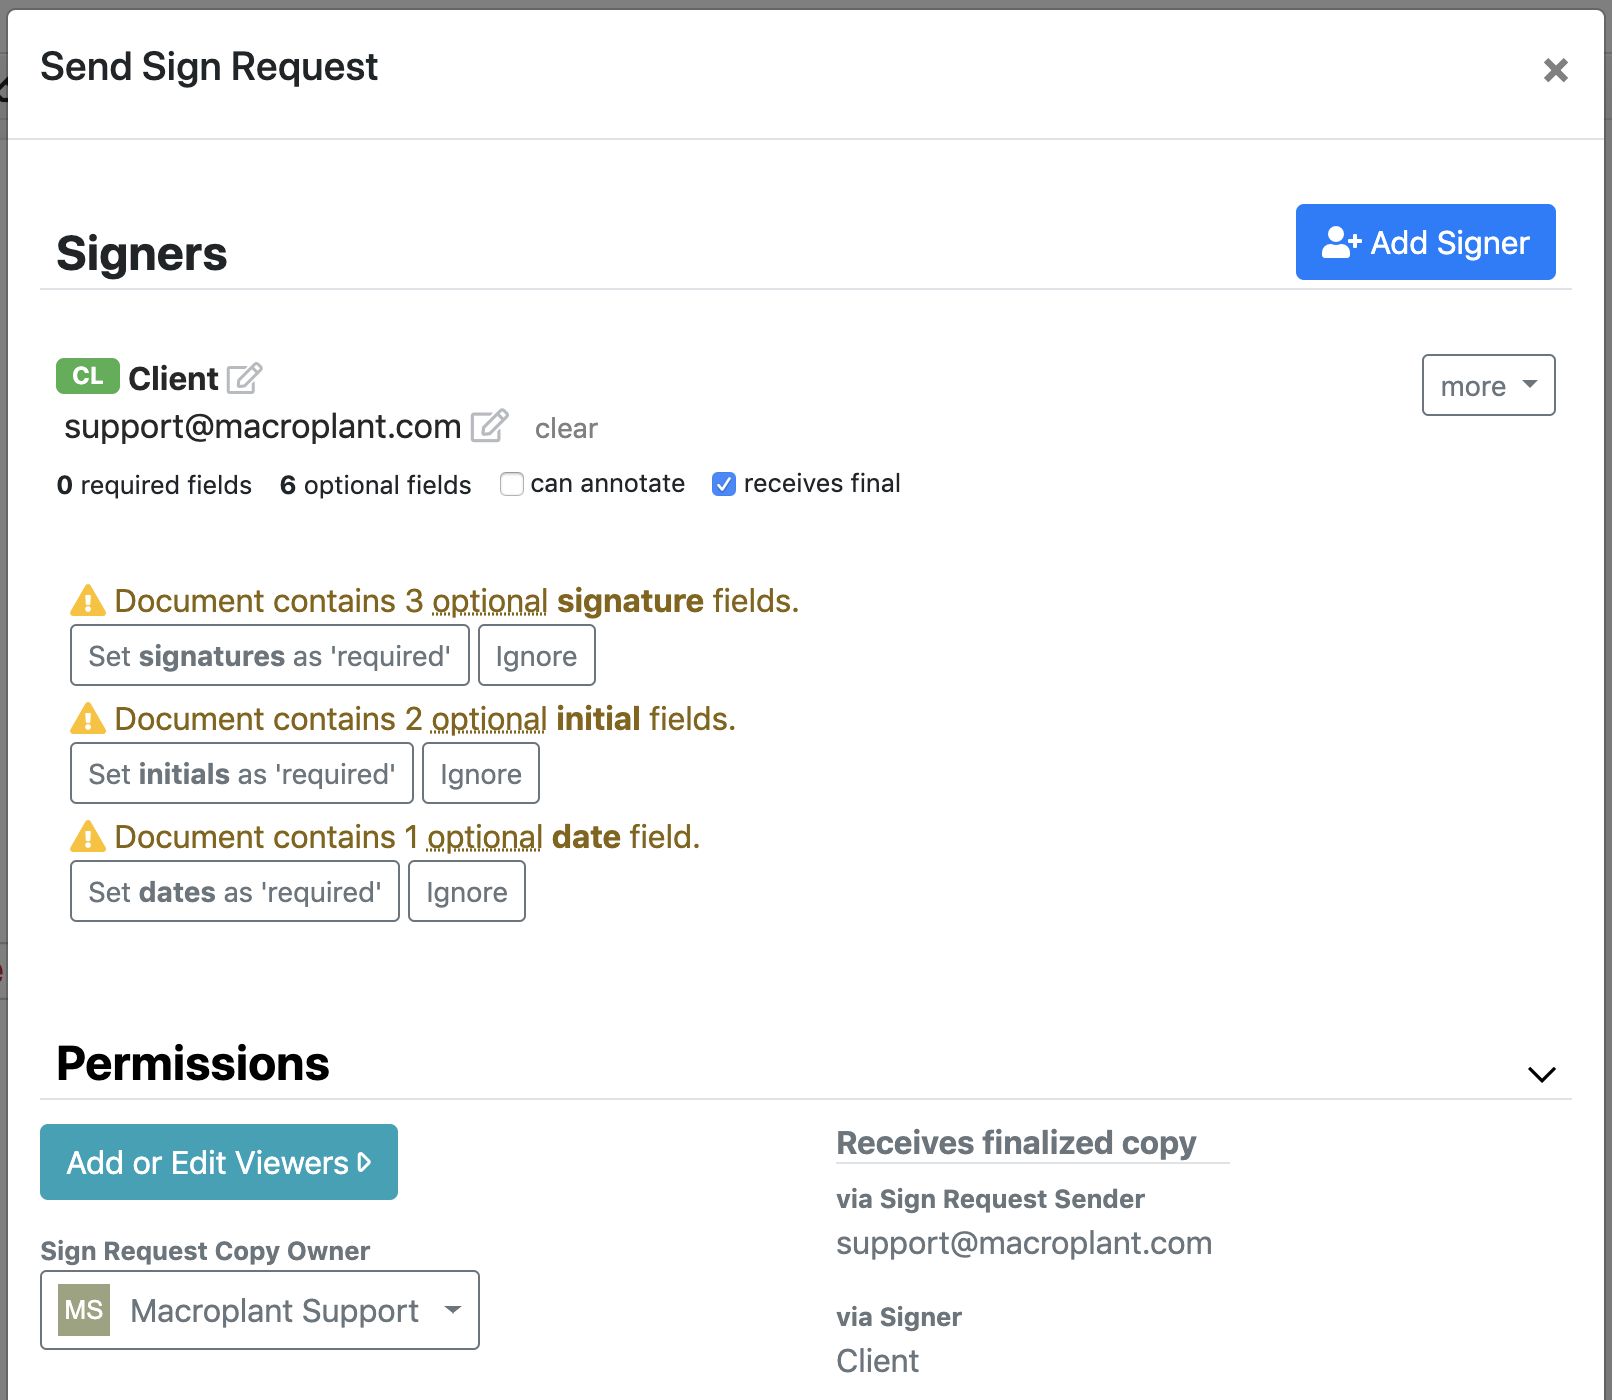Click the warning triangle near initial fields message

point(88,718)
